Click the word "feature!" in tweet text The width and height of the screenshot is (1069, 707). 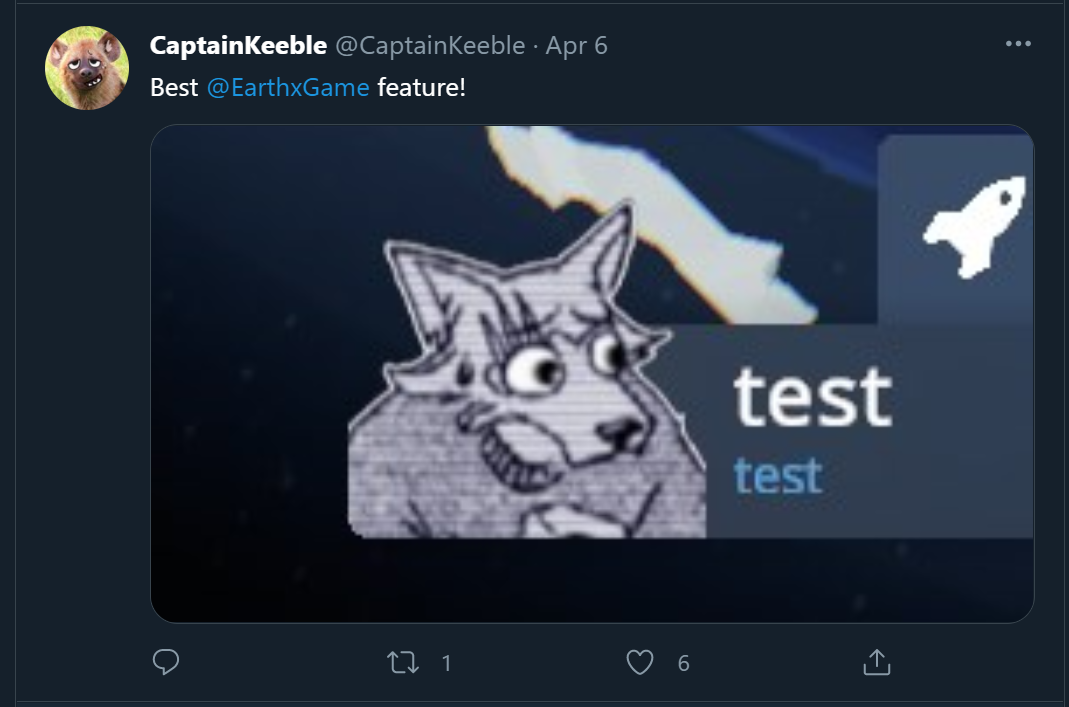[421, 87]
